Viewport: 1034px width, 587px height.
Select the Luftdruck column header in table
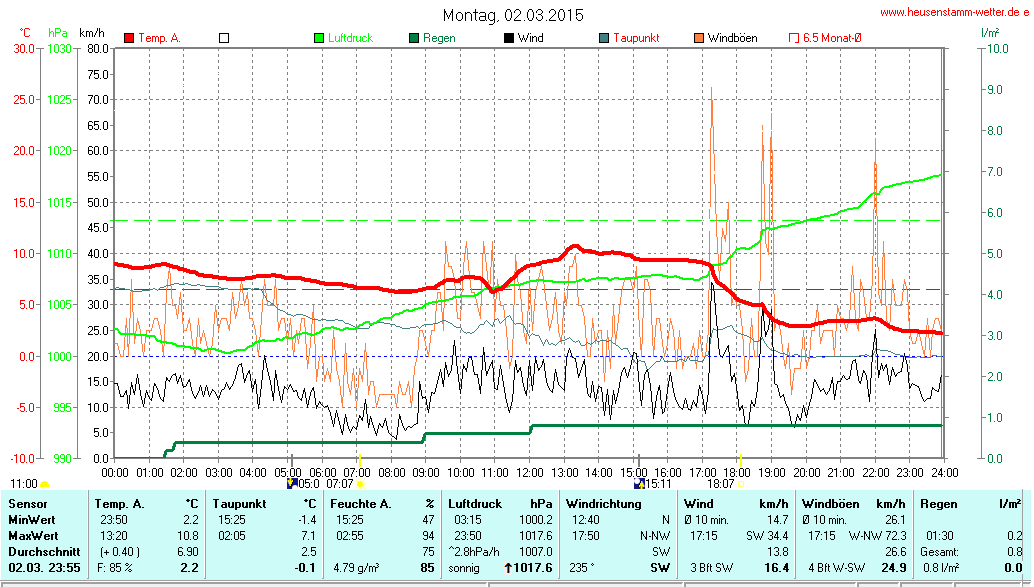pyautogui.click(x=474, y=504)
